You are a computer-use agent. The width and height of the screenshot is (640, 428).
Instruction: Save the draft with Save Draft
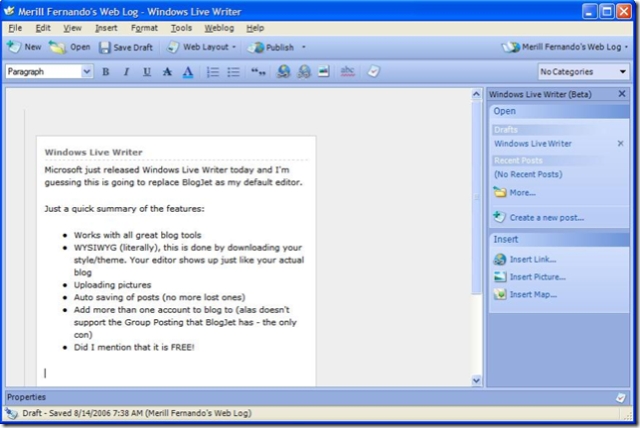click(126, 47)
